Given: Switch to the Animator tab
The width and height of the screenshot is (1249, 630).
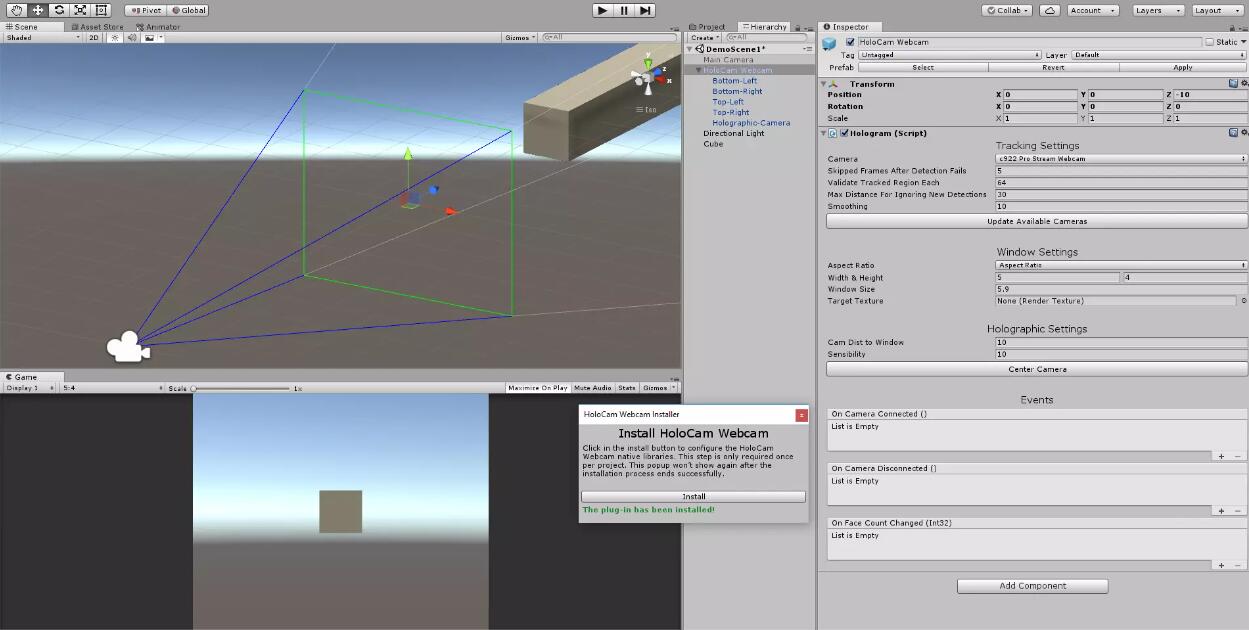Looking at the screenshot, I should click(157, 27).
